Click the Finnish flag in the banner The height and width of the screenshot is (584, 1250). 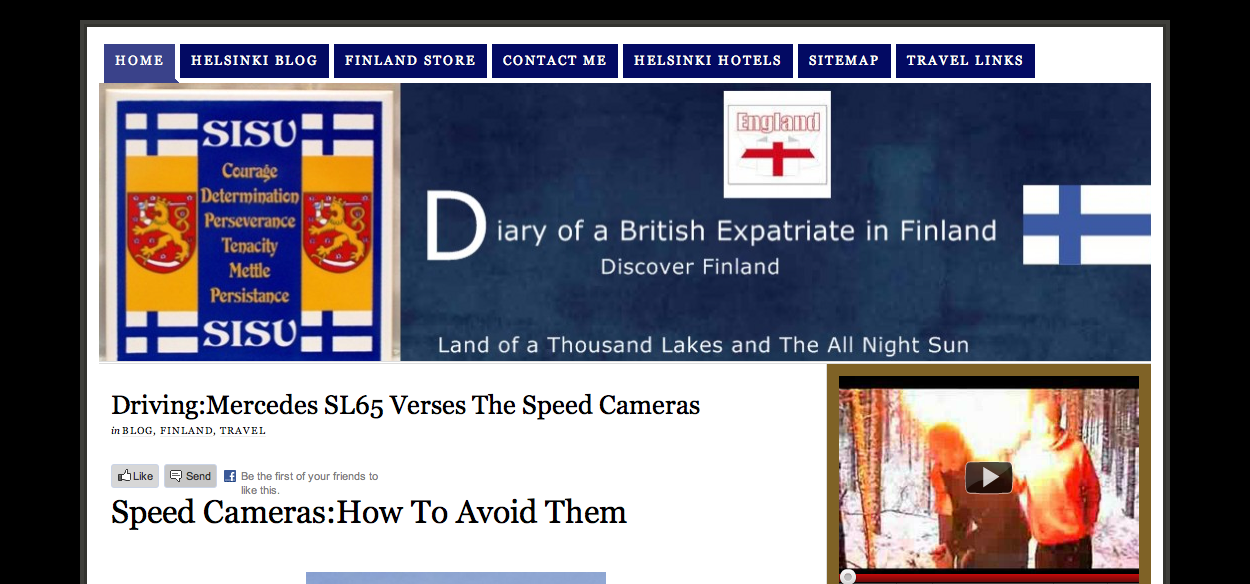point(1086,225)
